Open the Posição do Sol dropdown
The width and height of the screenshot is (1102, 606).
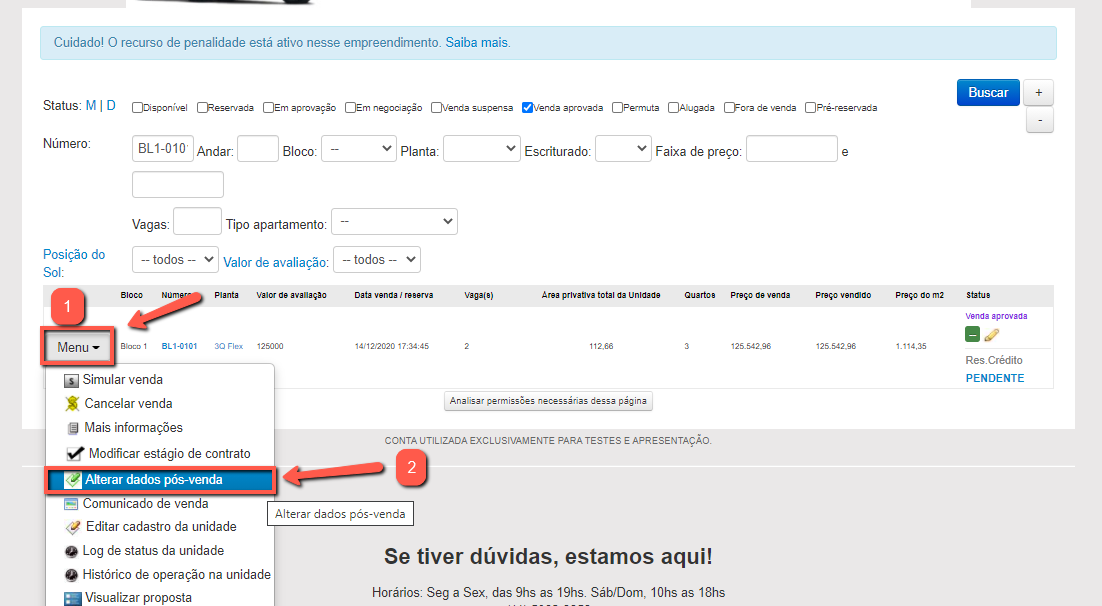[175, 260]
